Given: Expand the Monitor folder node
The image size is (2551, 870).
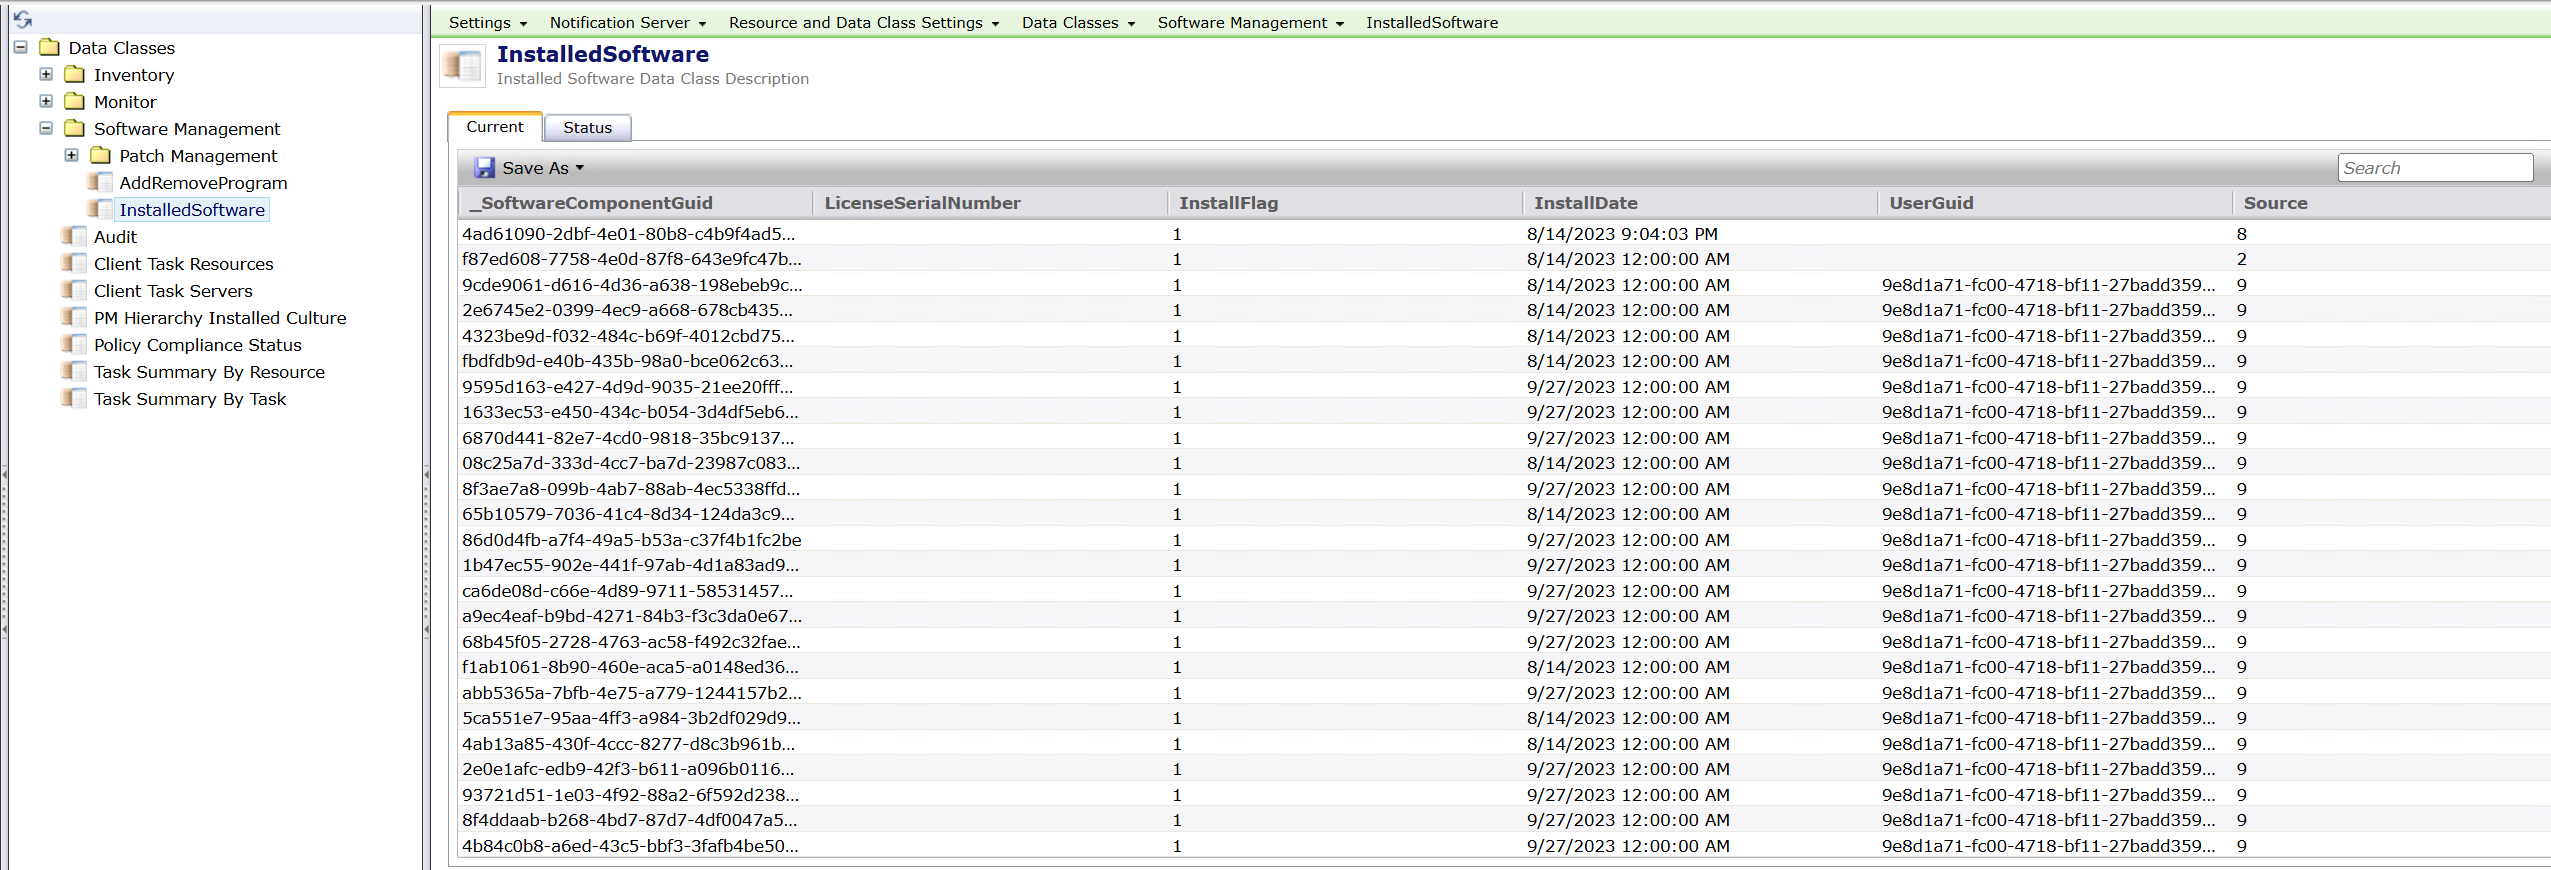Looking at the screenshot, I should (x=46, y=102).
